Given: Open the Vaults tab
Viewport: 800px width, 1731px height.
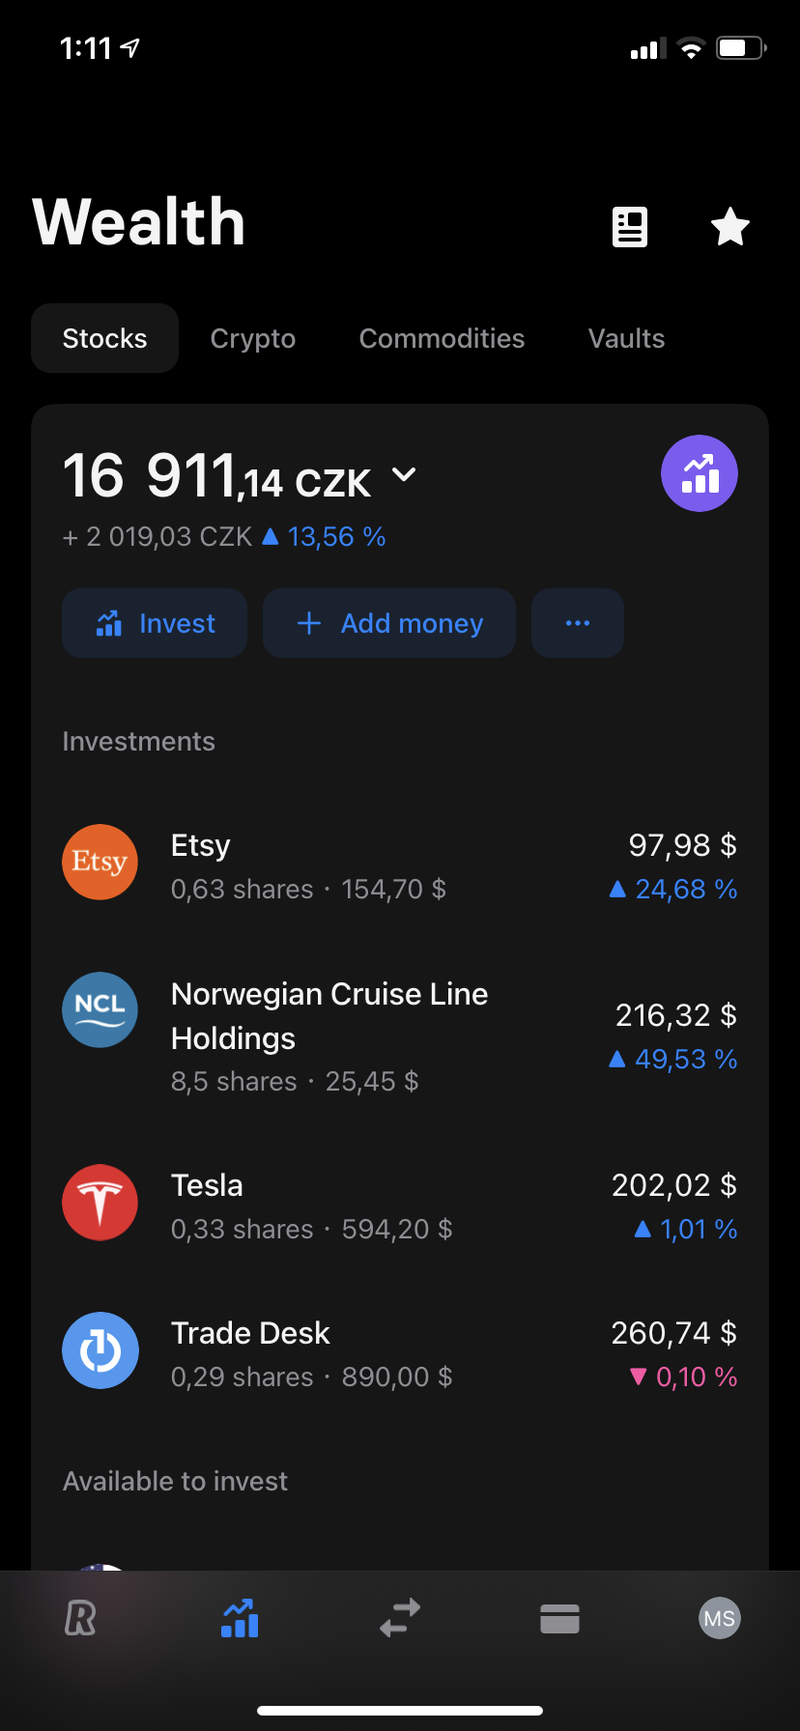Looking at the screenshot, I should [626, 339].
